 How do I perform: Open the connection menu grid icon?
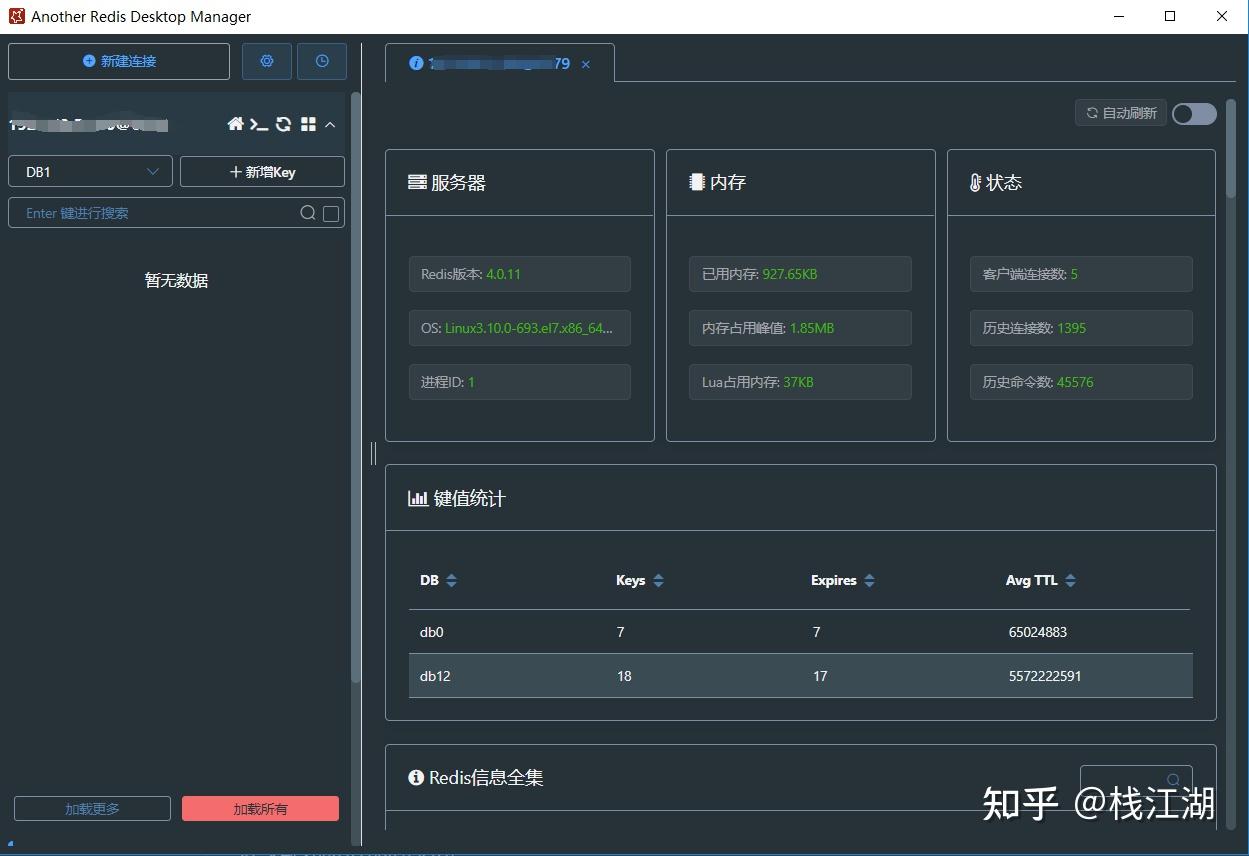pyautogui.click(x=308, y=124)
